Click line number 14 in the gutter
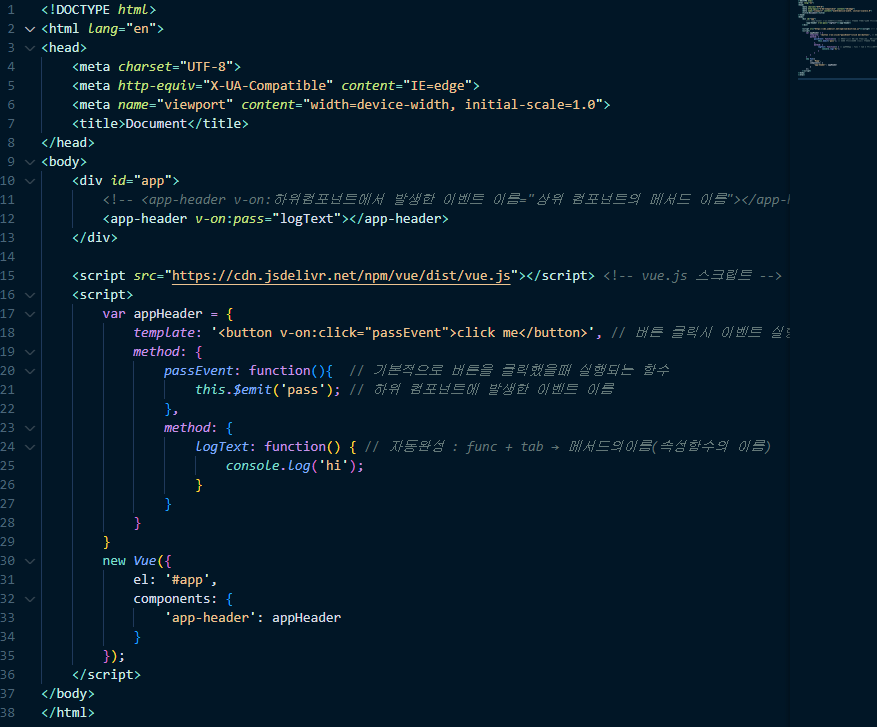Viewport: 877px width, 727px height. (x=8, y=257)
